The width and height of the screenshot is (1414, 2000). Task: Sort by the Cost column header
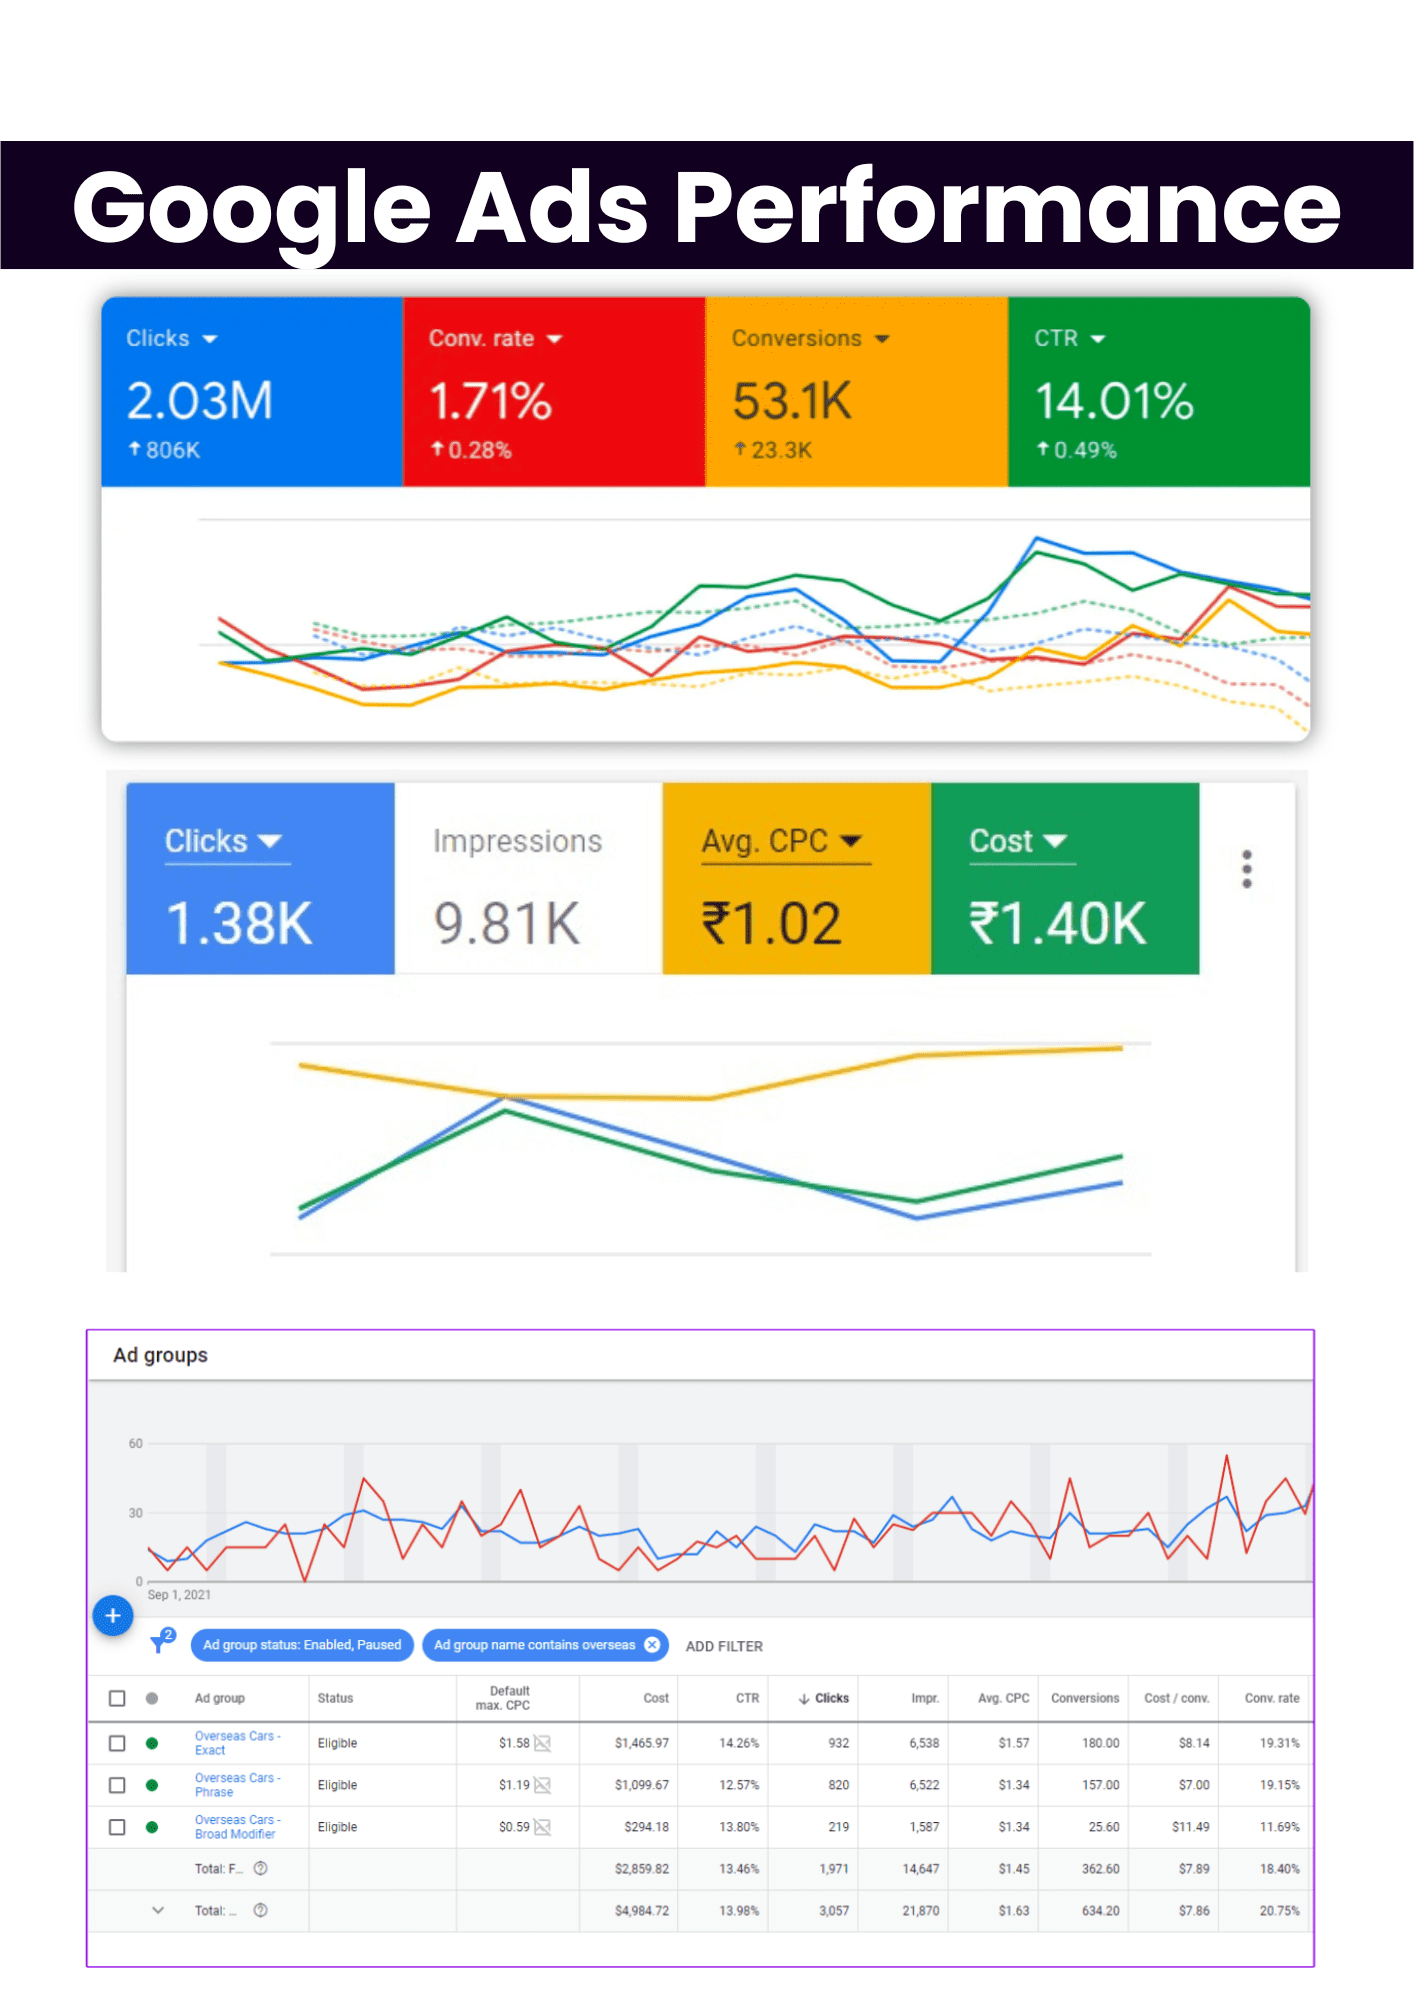coord(656,1698)
